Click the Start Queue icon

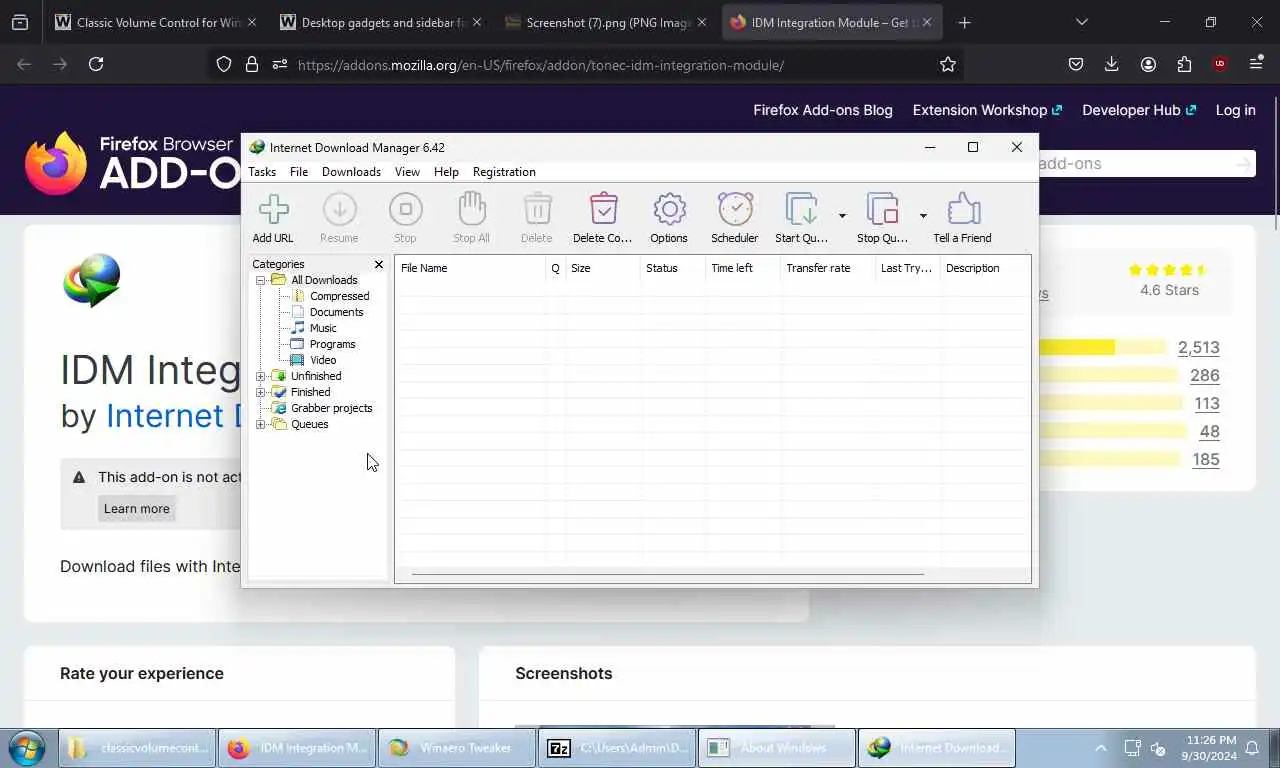[x=801, y=210]
